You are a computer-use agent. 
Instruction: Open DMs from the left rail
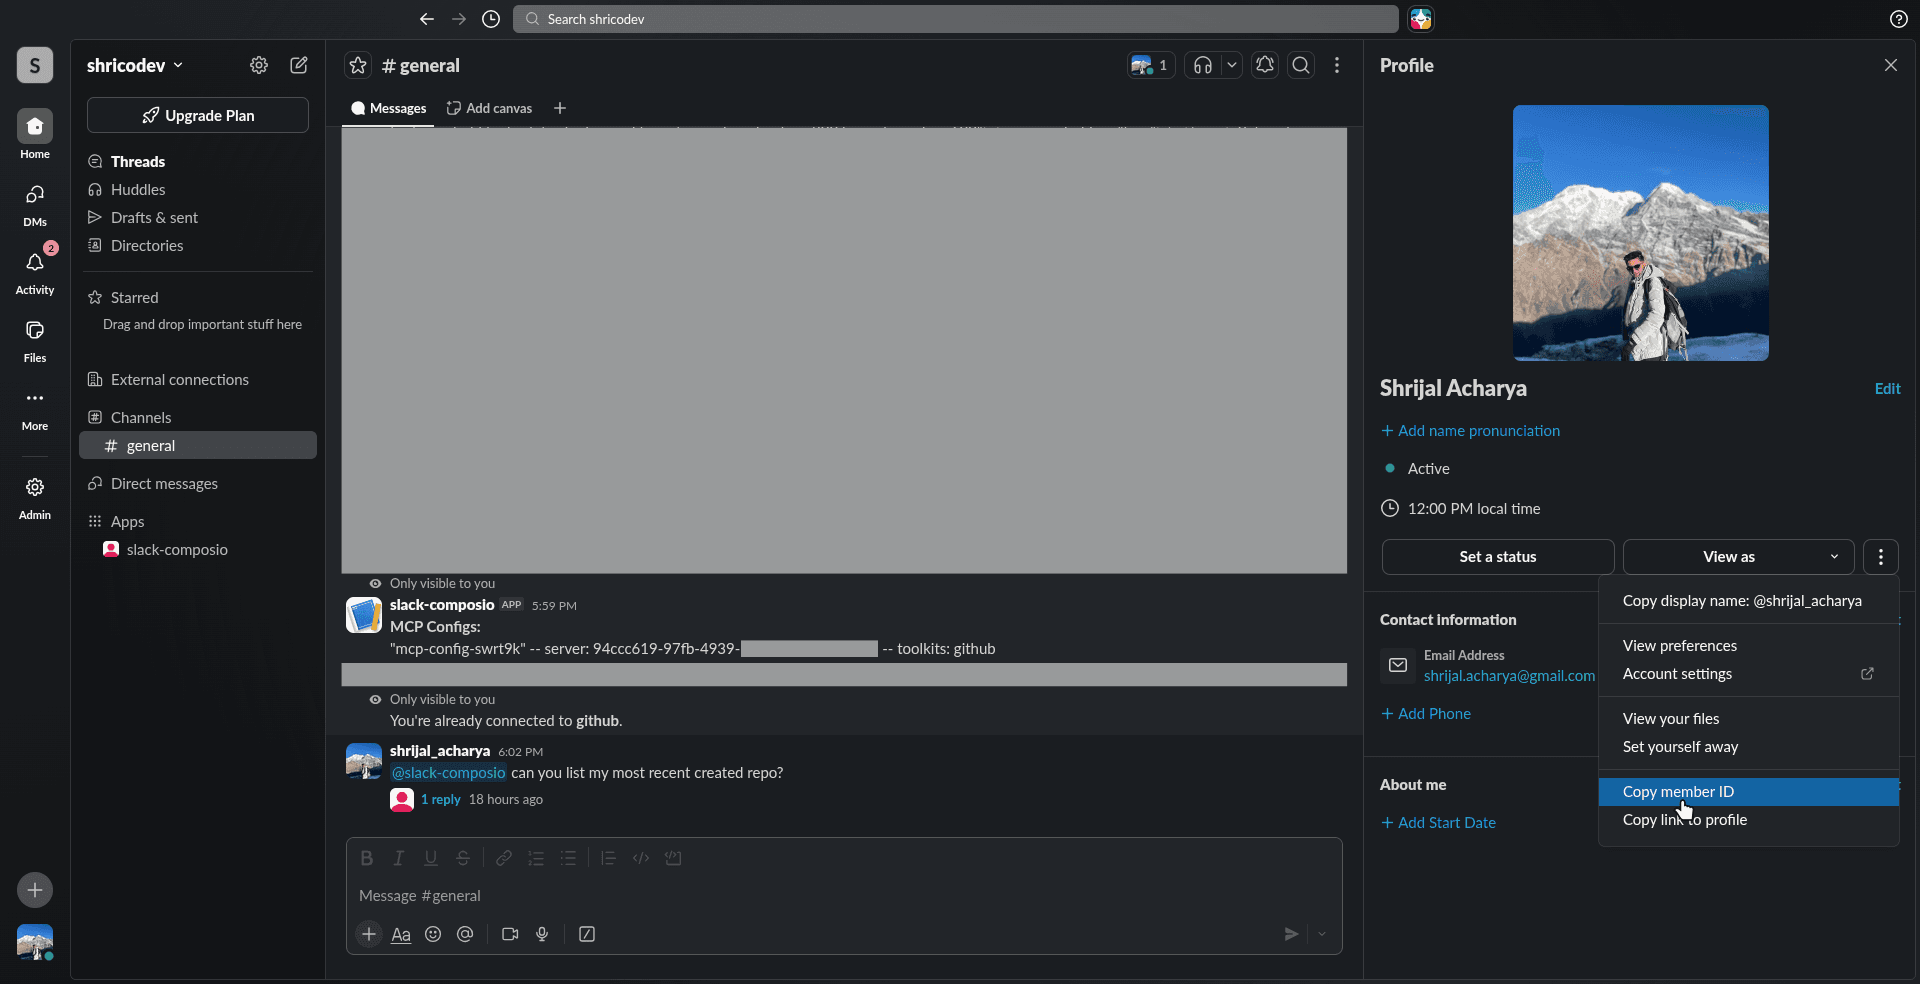pos(35,204)
